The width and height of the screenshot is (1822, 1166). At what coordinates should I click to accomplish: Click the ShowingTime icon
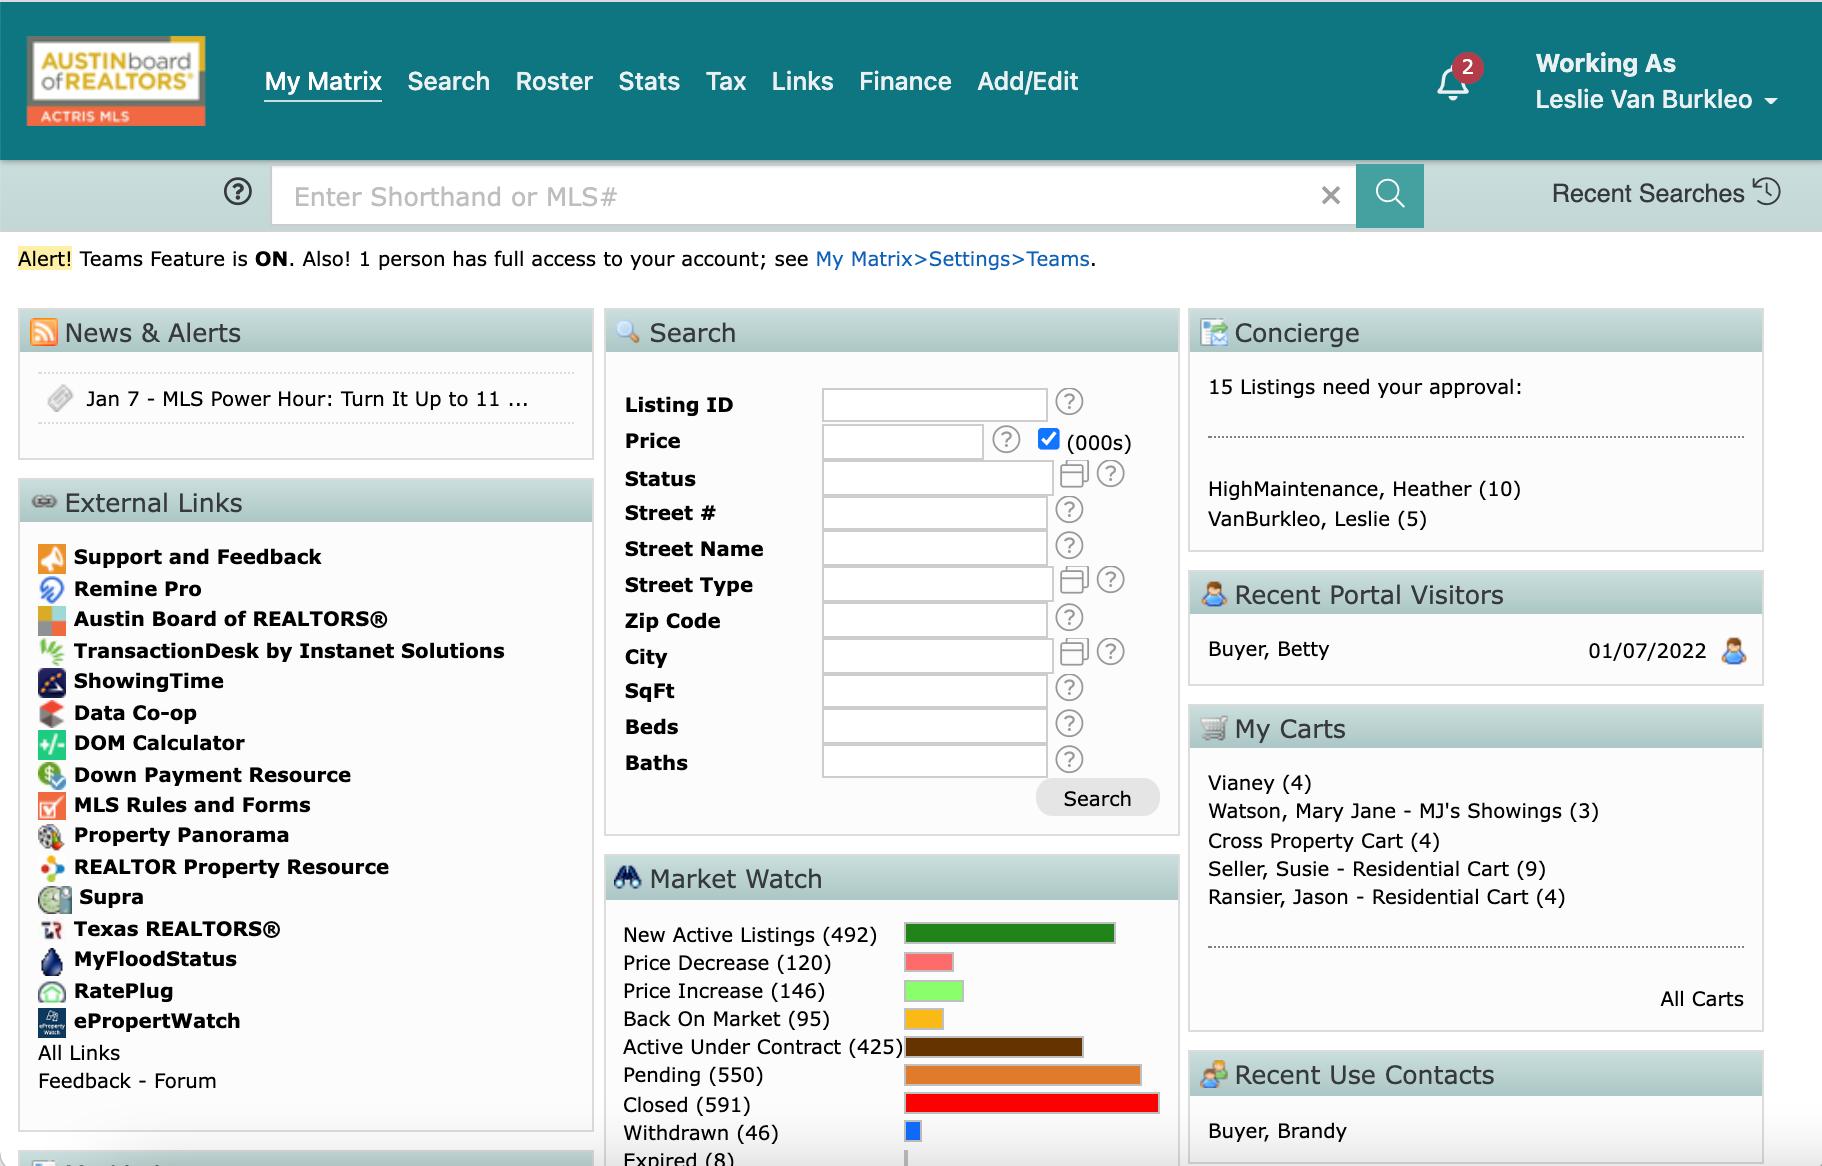point(52,682)
